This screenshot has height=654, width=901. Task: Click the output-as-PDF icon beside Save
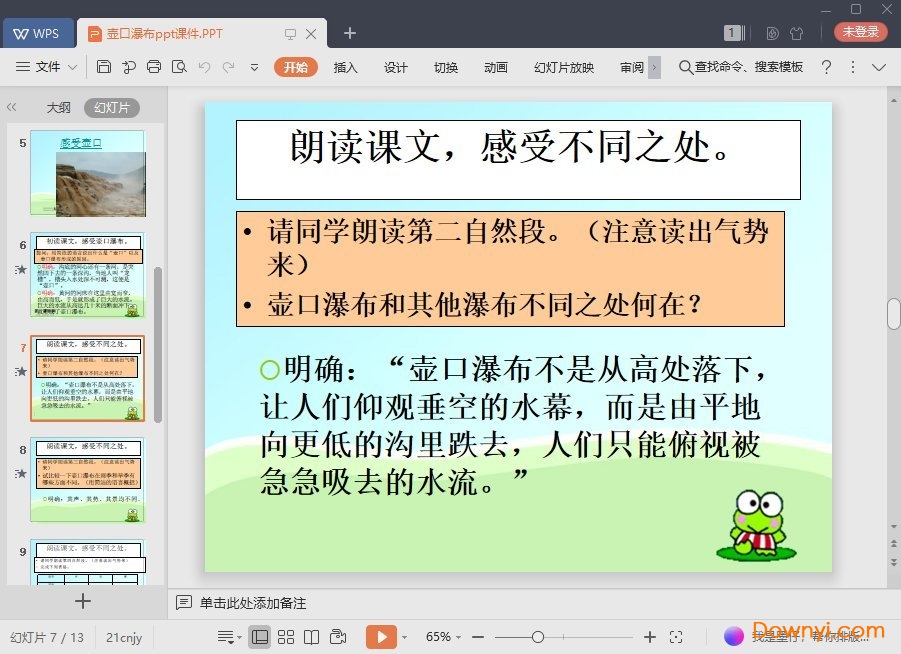point(129,67)
